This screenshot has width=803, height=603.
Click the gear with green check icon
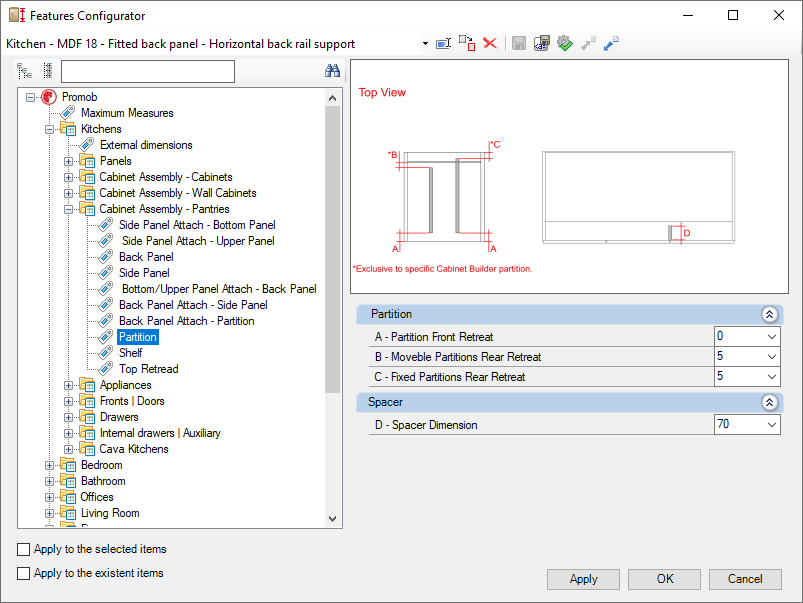pyautogui.click(x=565, y=44)
